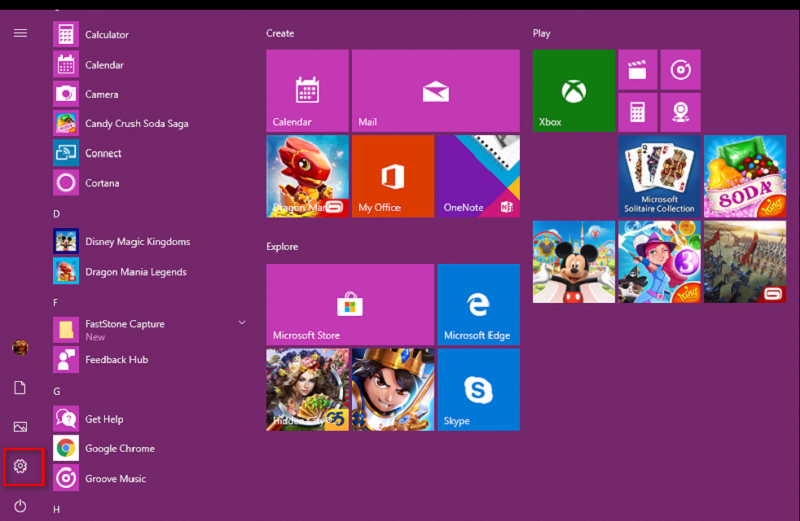Open Calculator small tile in Play

coord(638,112)
